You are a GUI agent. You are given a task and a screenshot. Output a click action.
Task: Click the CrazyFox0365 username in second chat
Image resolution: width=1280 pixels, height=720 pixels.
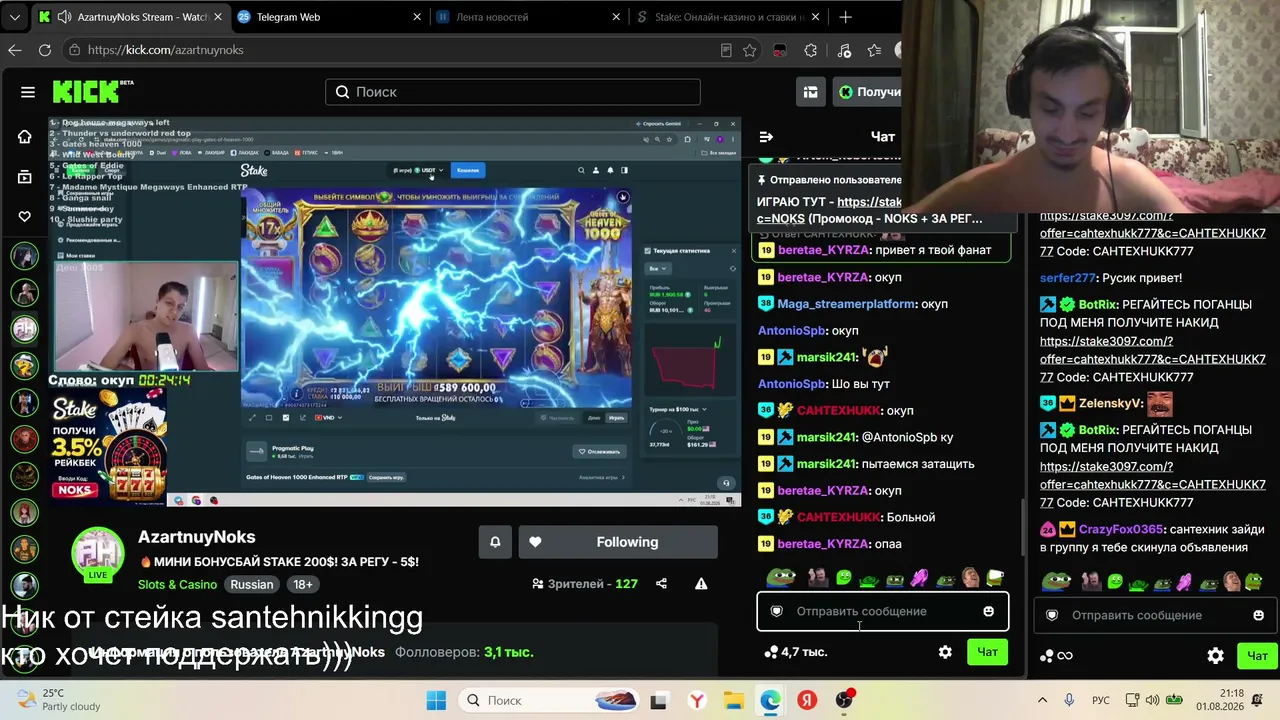point(1121,529)
